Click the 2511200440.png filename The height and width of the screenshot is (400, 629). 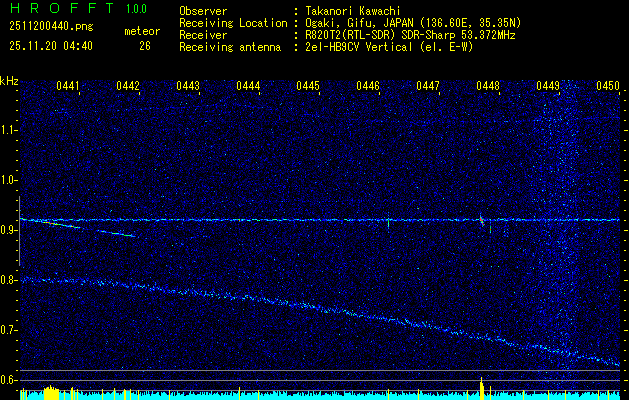[50, 27]
